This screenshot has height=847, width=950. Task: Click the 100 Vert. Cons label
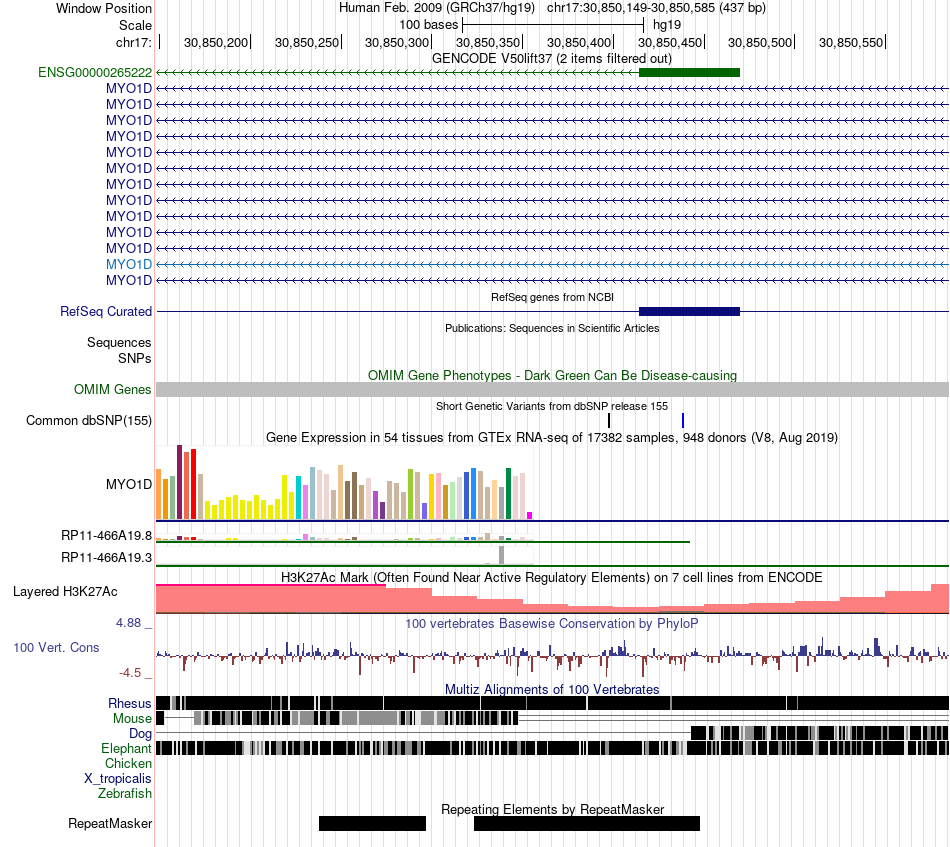pos(56,648)
